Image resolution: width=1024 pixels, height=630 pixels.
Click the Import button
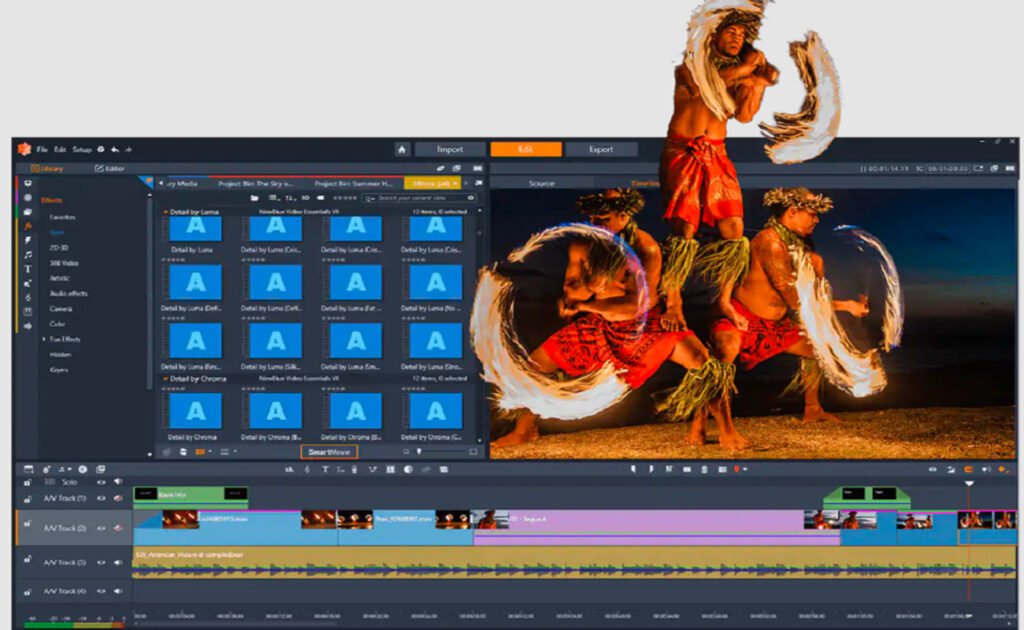coord(451,149)
